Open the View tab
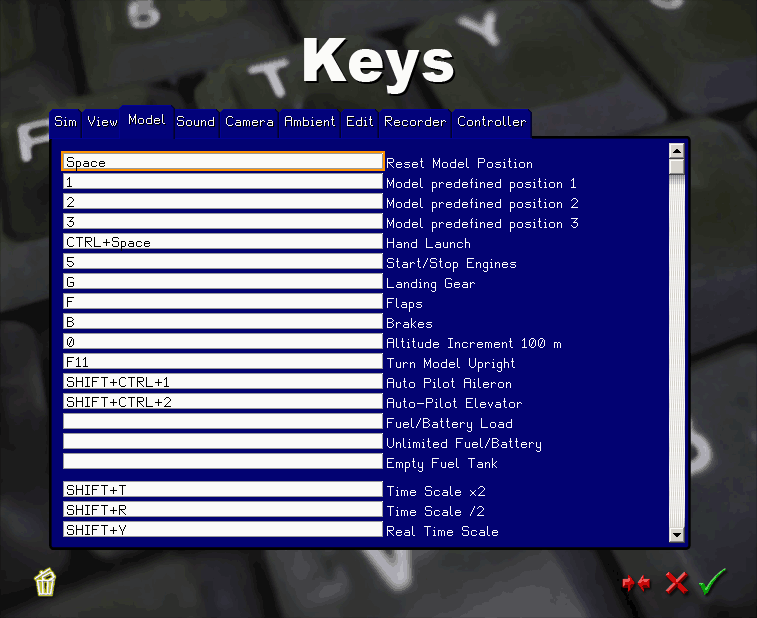Image resolution: width=757 pixels, height=618 pixels. (102, 122)
